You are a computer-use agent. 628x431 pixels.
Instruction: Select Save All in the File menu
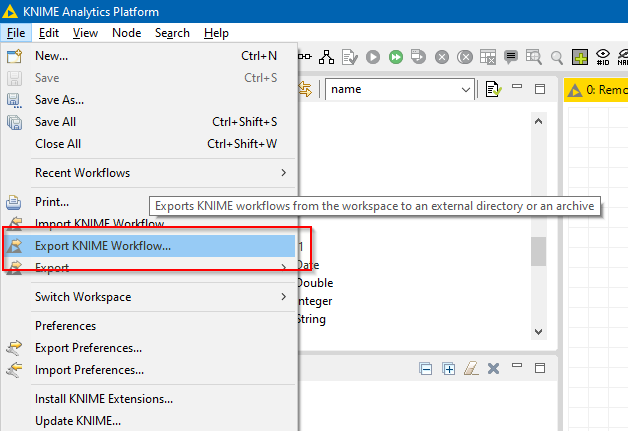pyautogui.click(x=150, y=122)
